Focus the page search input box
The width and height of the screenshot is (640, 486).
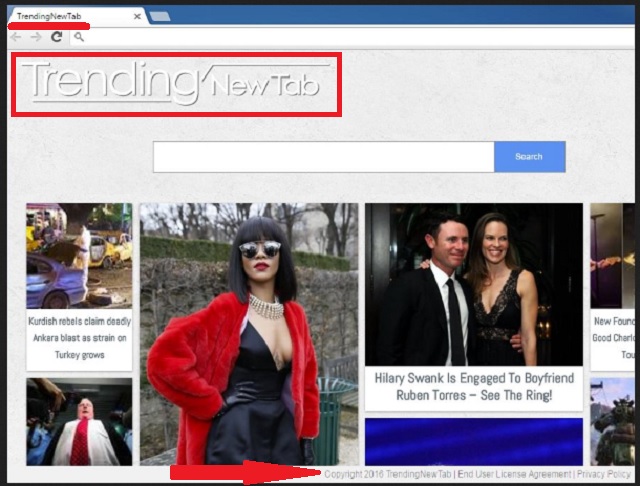(324, 157)
